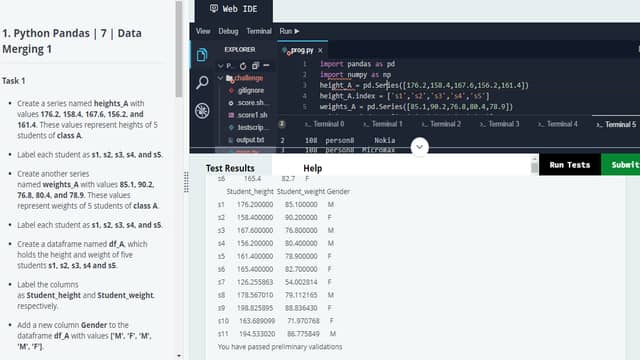This screenshot has height=360, width=640.
Task: Open .gitignore file in explorer
Action: click(251, 91)
